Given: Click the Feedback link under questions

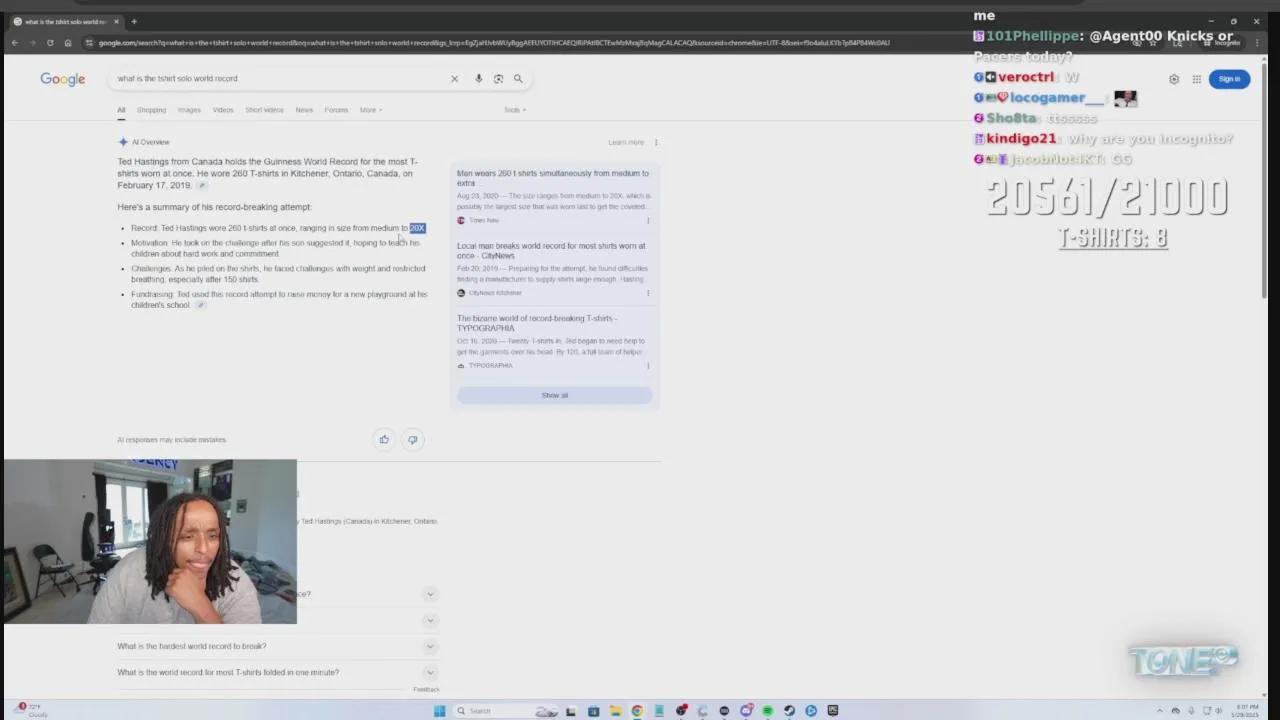Looking at the screenshot, I should click(426, 689).
